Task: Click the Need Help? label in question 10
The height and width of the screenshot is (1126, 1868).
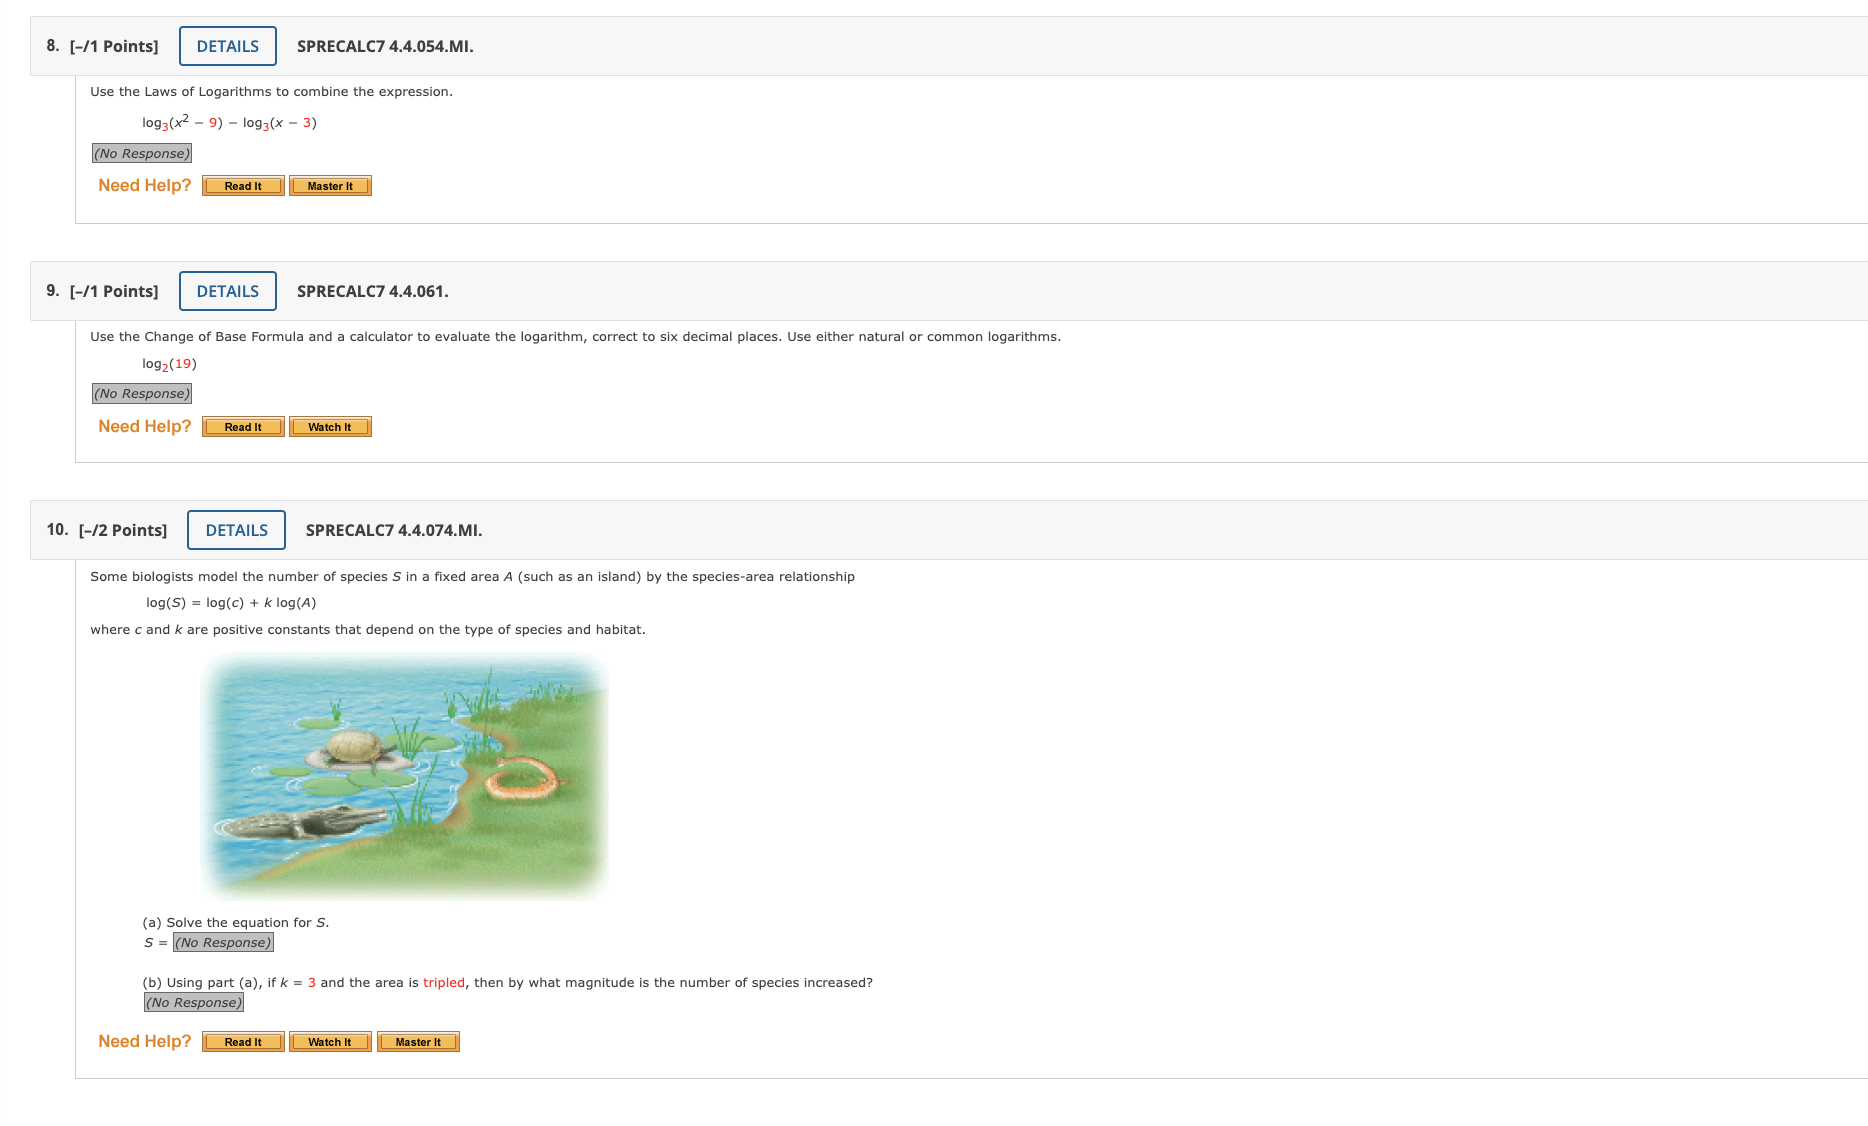Action: 145,1041
